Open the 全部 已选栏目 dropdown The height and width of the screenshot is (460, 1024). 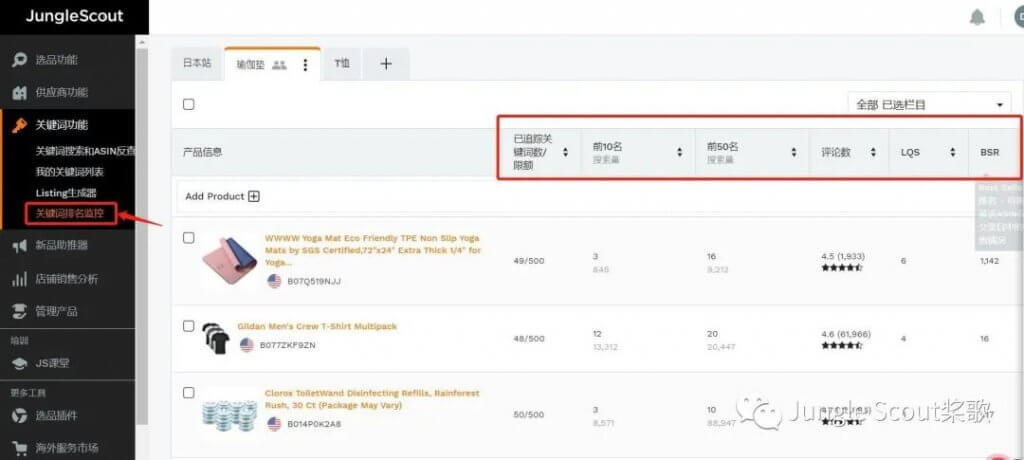click(x=929, y=105)
